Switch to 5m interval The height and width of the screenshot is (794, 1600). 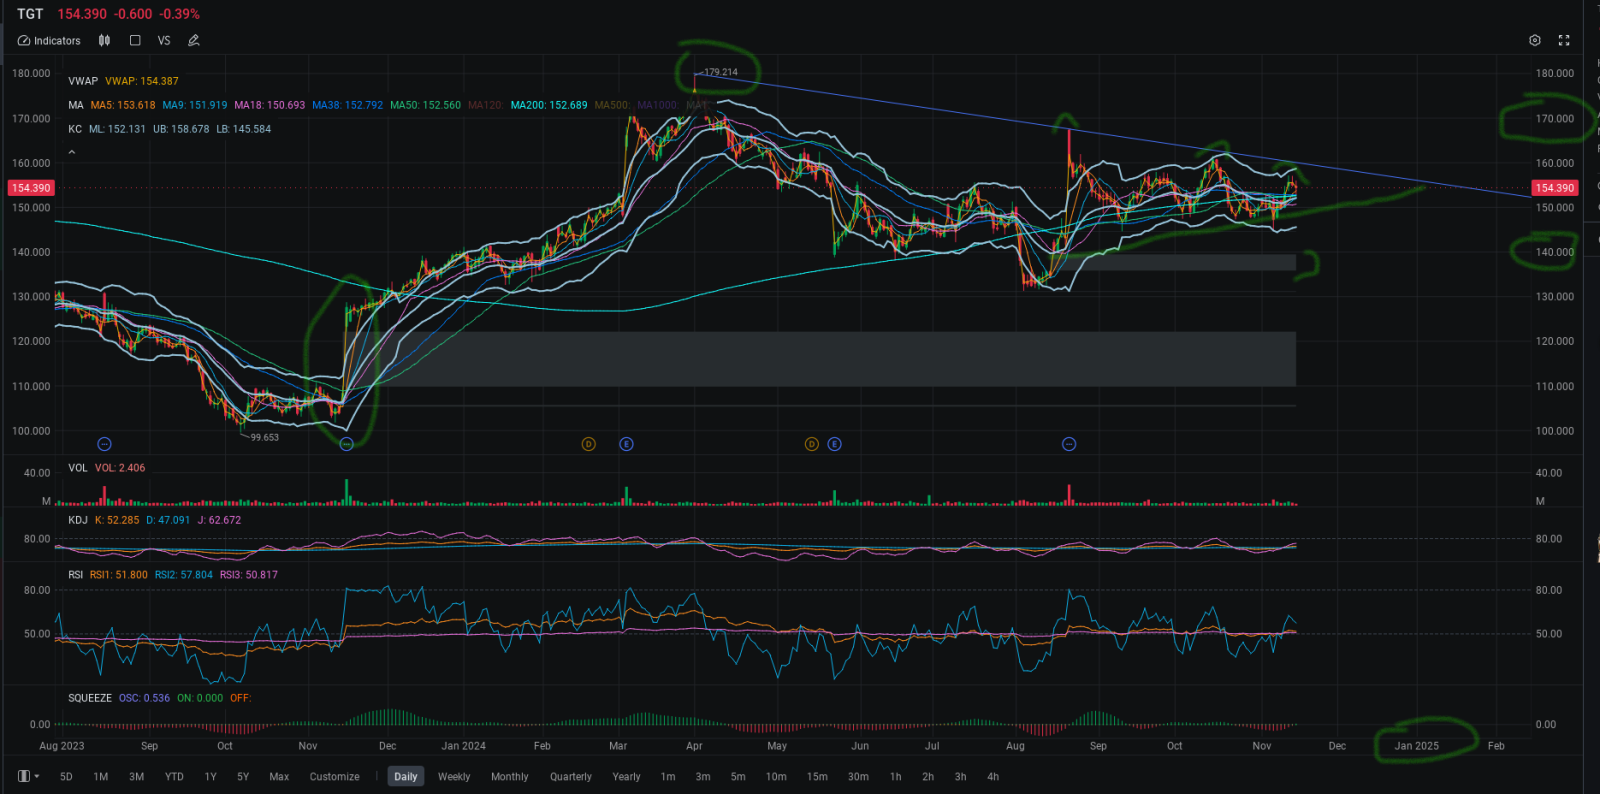tap(738, 777)
